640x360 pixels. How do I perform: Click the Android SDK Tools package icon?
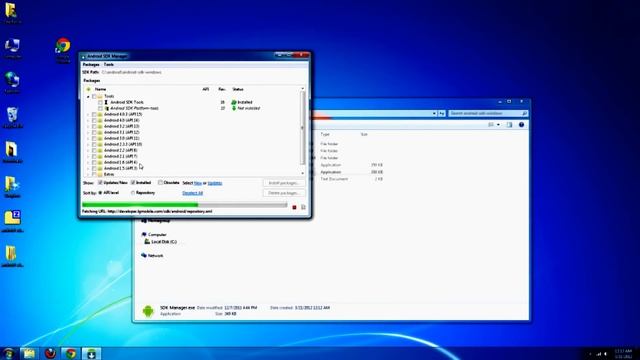pos(106,102)
